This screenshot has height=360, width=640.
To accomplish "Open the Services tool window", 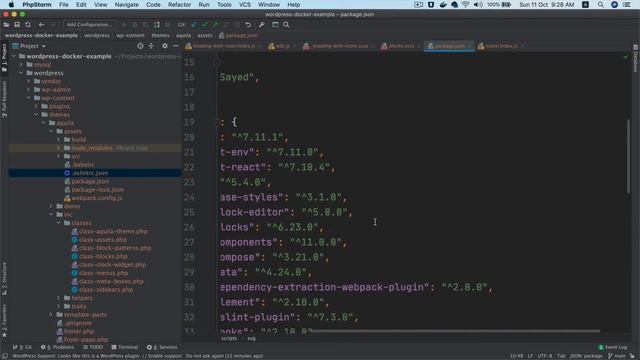I will point(162,347).
